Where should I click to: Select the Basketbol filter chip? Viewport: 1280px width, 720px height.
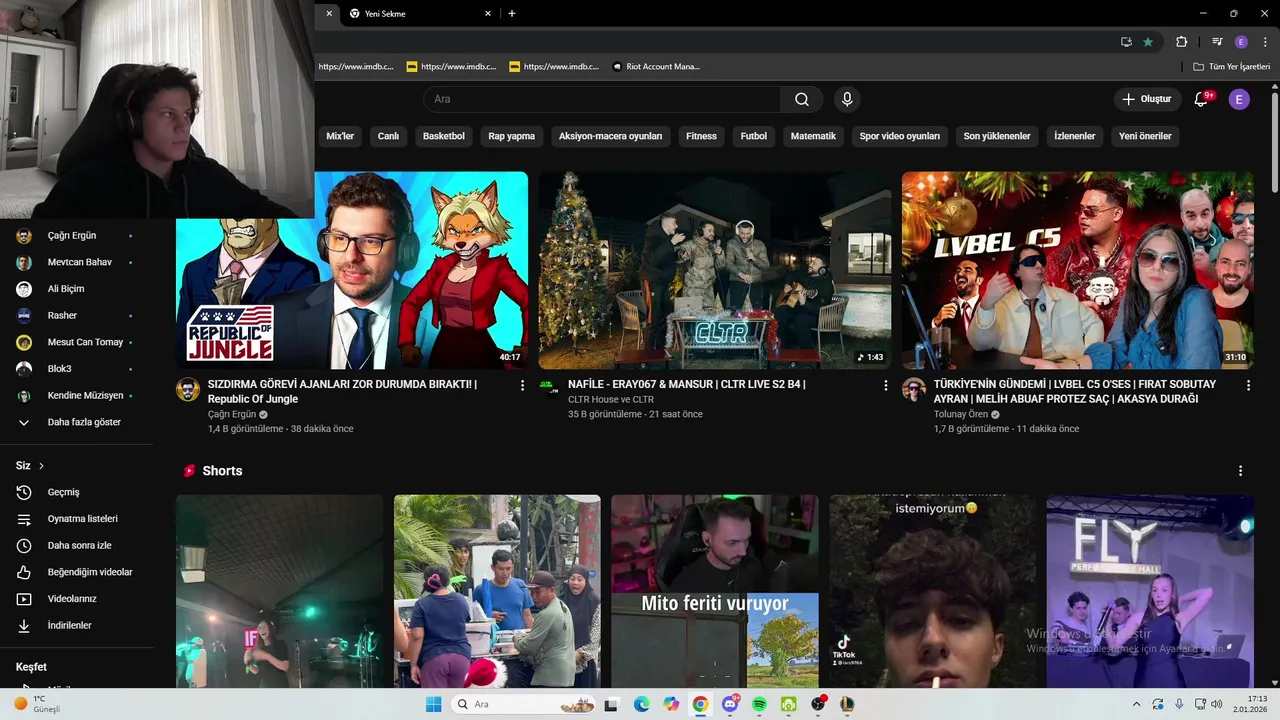[444, 136]
